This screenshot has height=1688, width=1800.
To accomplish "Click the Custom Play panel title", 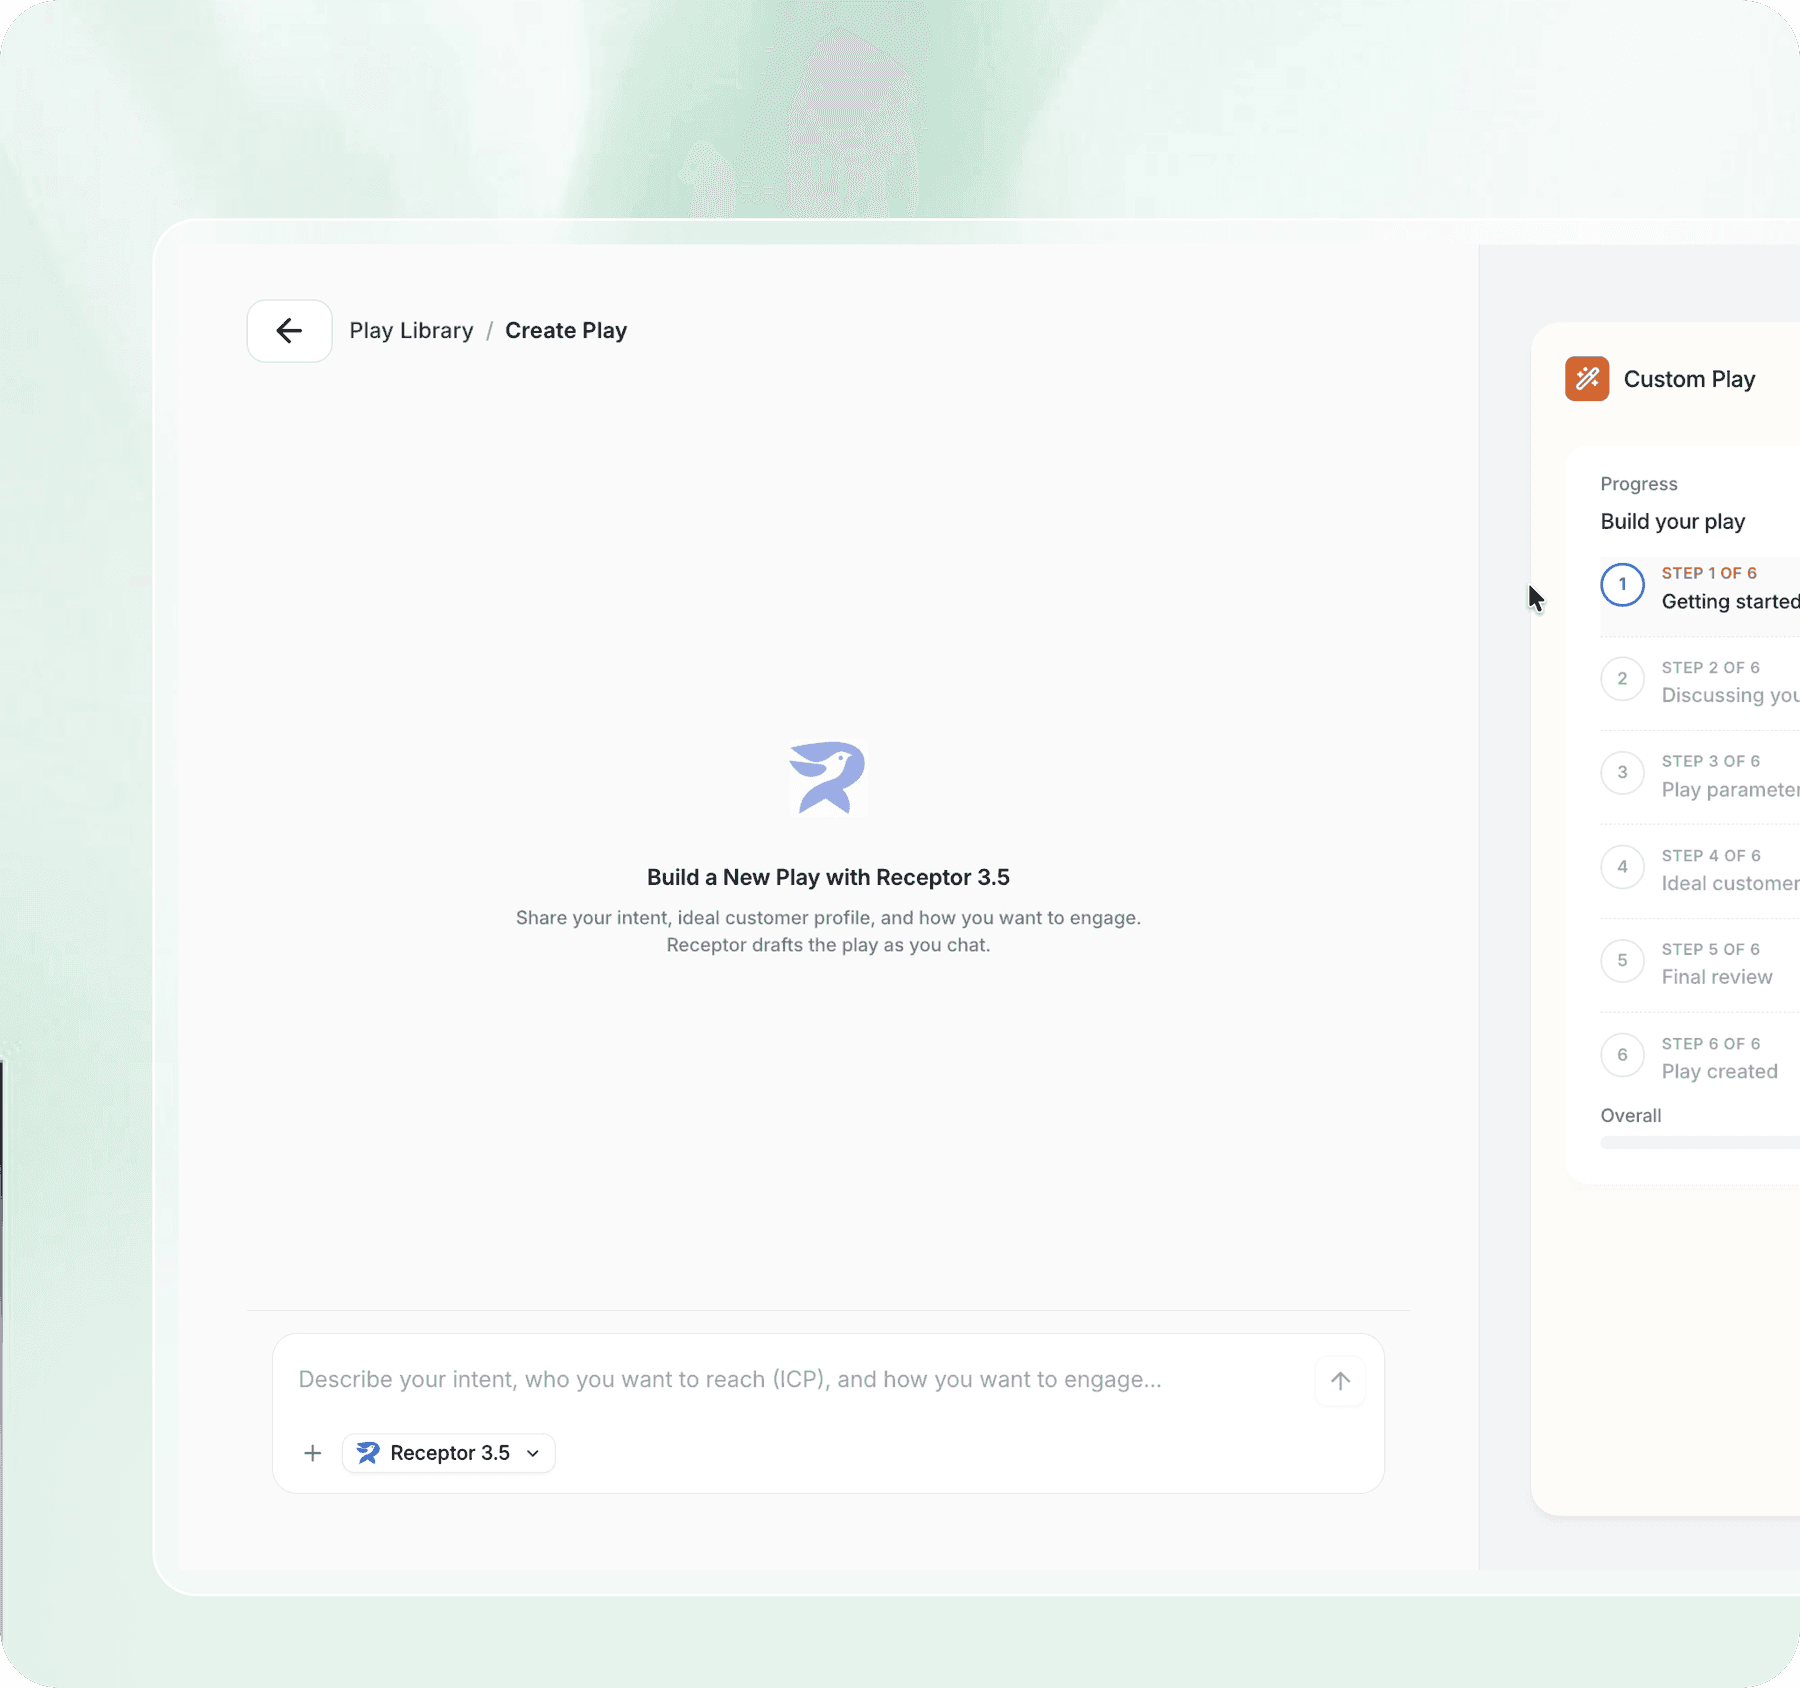I will [1689, 379].
